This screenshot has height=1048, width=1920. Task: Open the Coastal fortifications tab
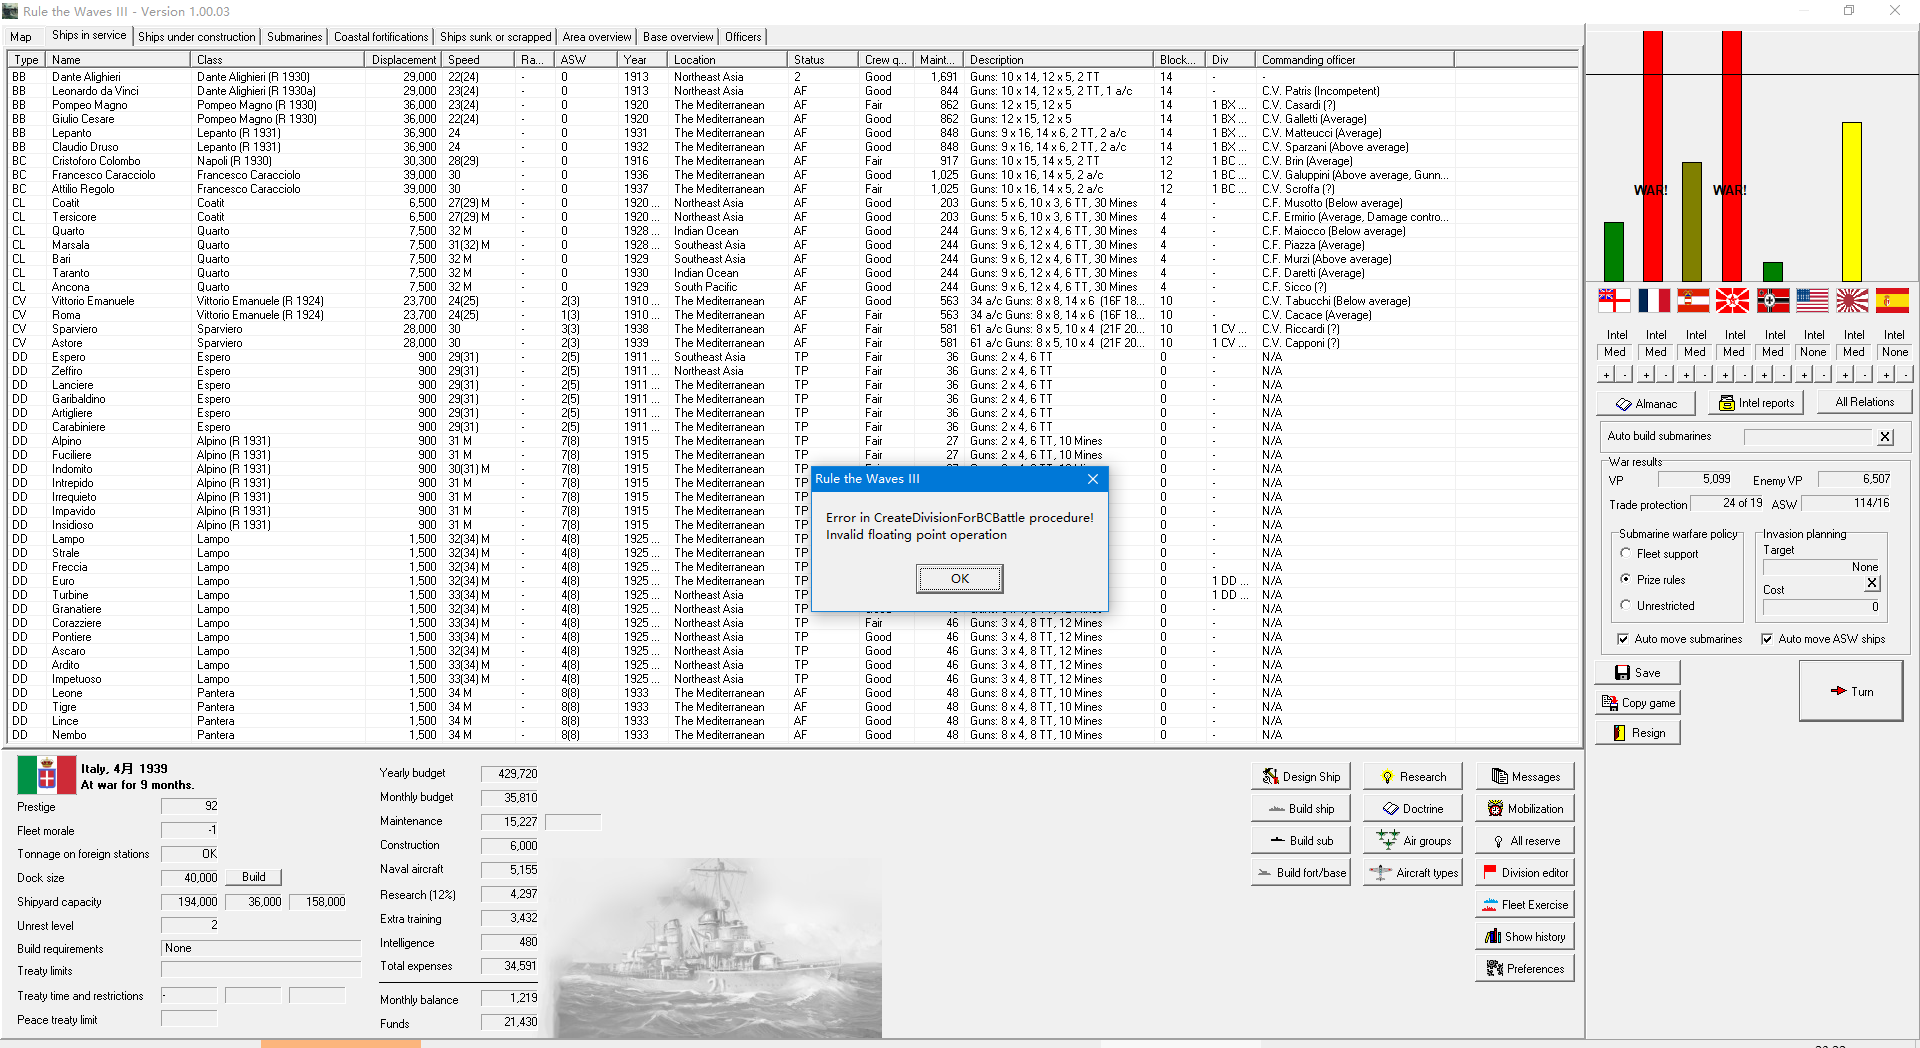381,37
